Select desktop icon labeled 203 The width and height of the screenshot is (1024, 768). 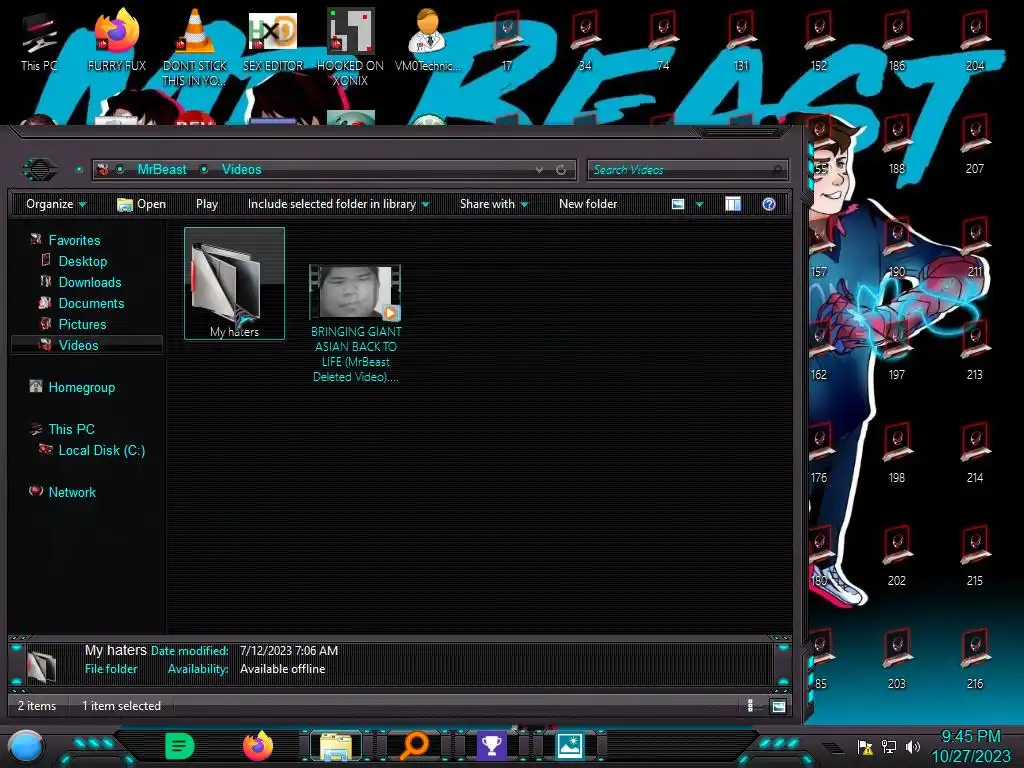pos(897,660)
